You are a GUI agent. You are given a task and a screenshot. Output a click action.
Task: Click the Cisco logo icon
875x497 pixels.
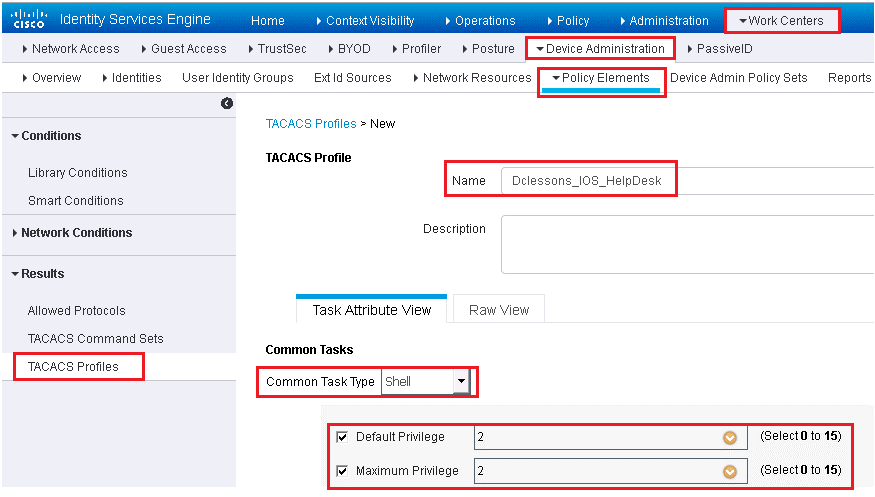click(29, 19)
